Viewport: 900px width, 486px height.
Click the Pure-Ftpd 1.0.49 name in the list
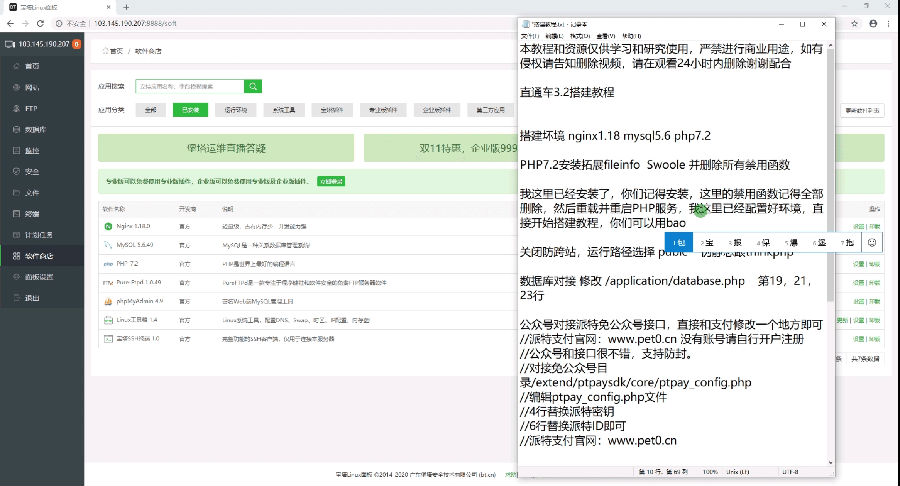pos(139,283)
